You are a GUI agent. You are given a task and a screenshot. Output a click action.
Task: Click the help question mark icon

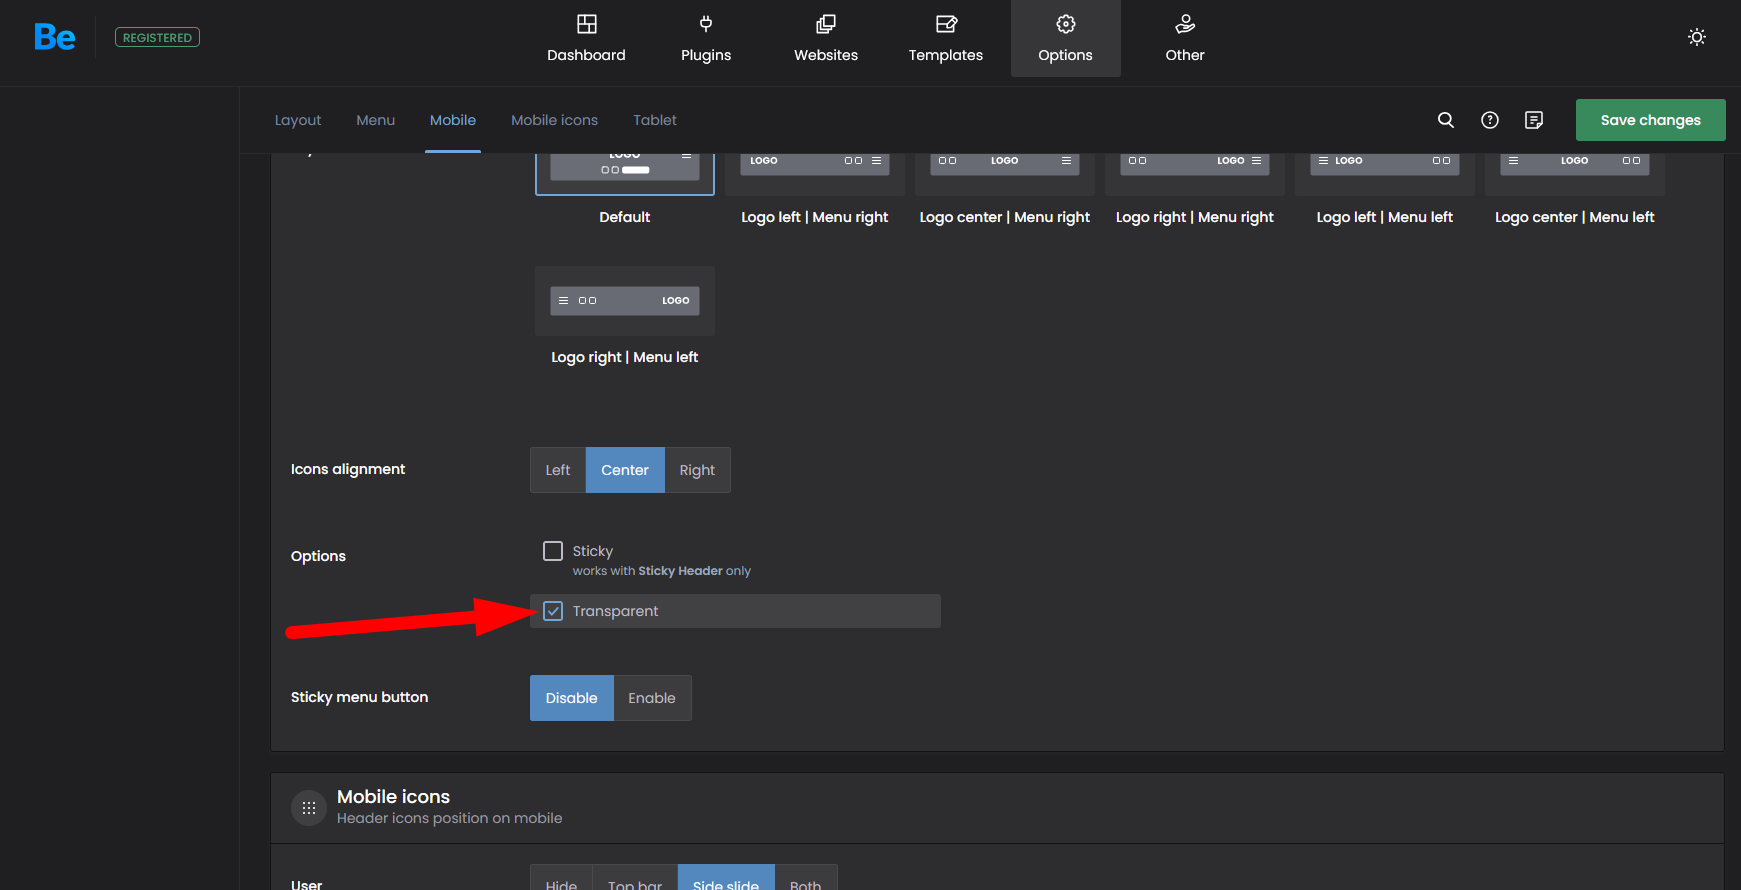pyautogui.click(x=1490, y=120)
